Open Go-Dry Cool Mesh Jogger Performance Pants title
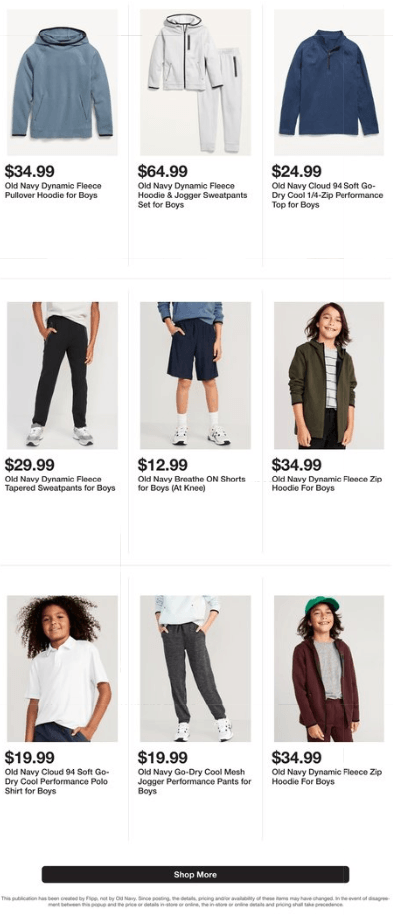 [195, 781]
